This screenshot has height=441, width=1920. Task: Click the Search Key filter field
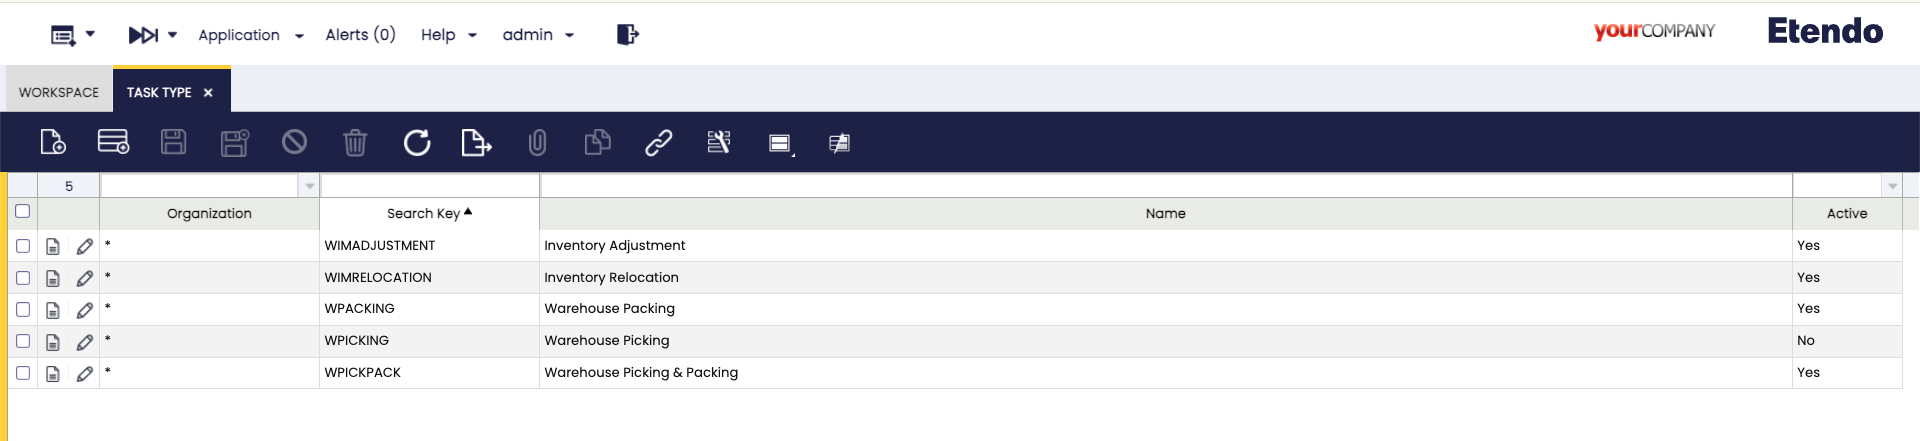tap(429, 186)
